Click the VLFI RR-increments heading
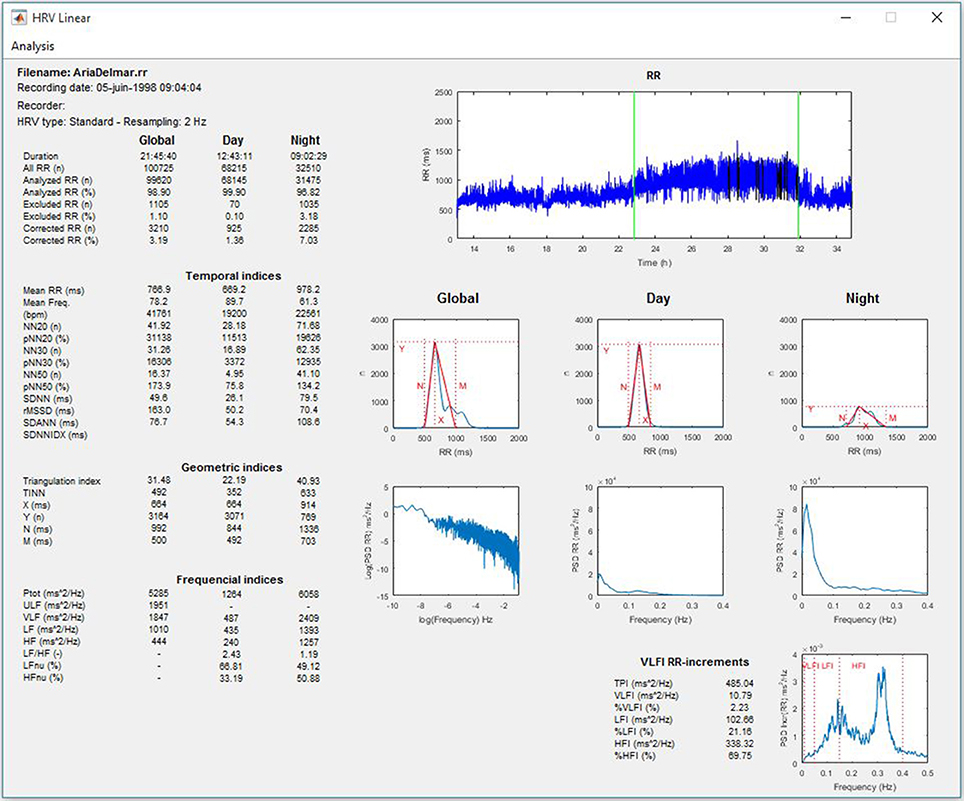Viewport: 964px width, 801px height. tap(694, 662)
